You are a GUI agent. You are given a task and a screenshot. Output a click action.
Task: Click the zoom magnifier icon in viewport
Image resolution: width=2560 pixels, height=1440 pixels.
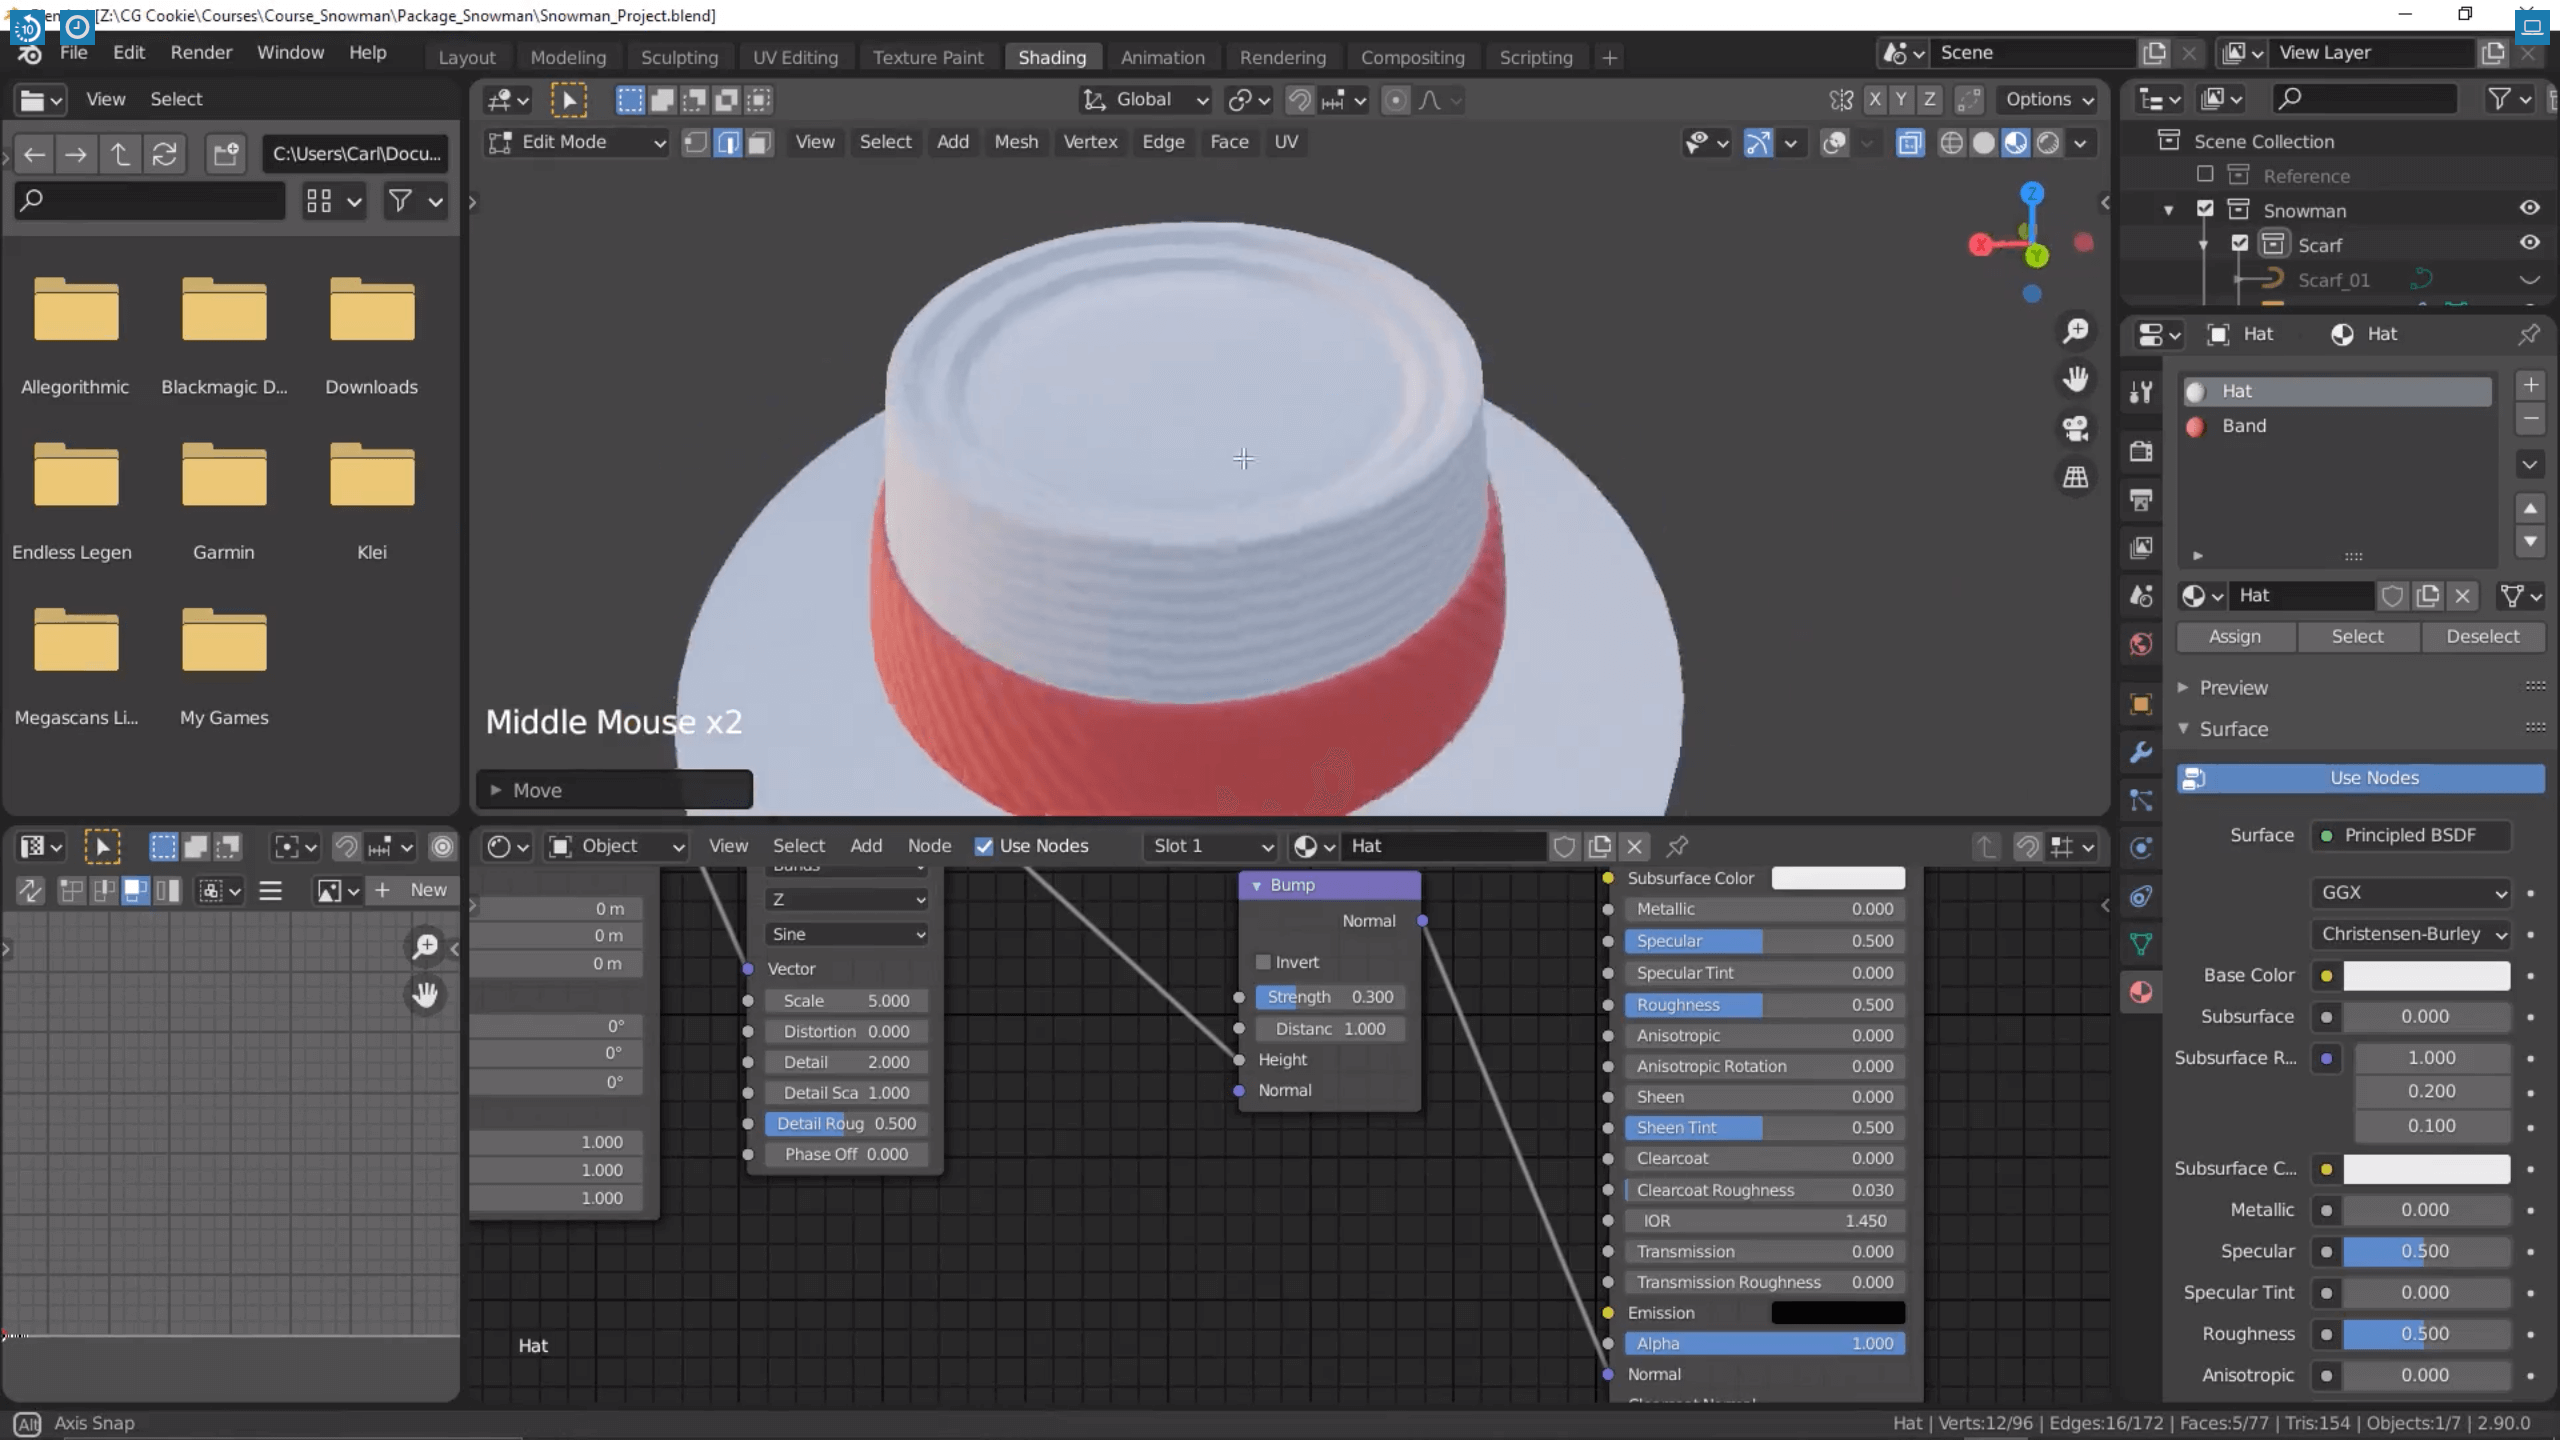pyautogui.click(x=2076, y=331)
